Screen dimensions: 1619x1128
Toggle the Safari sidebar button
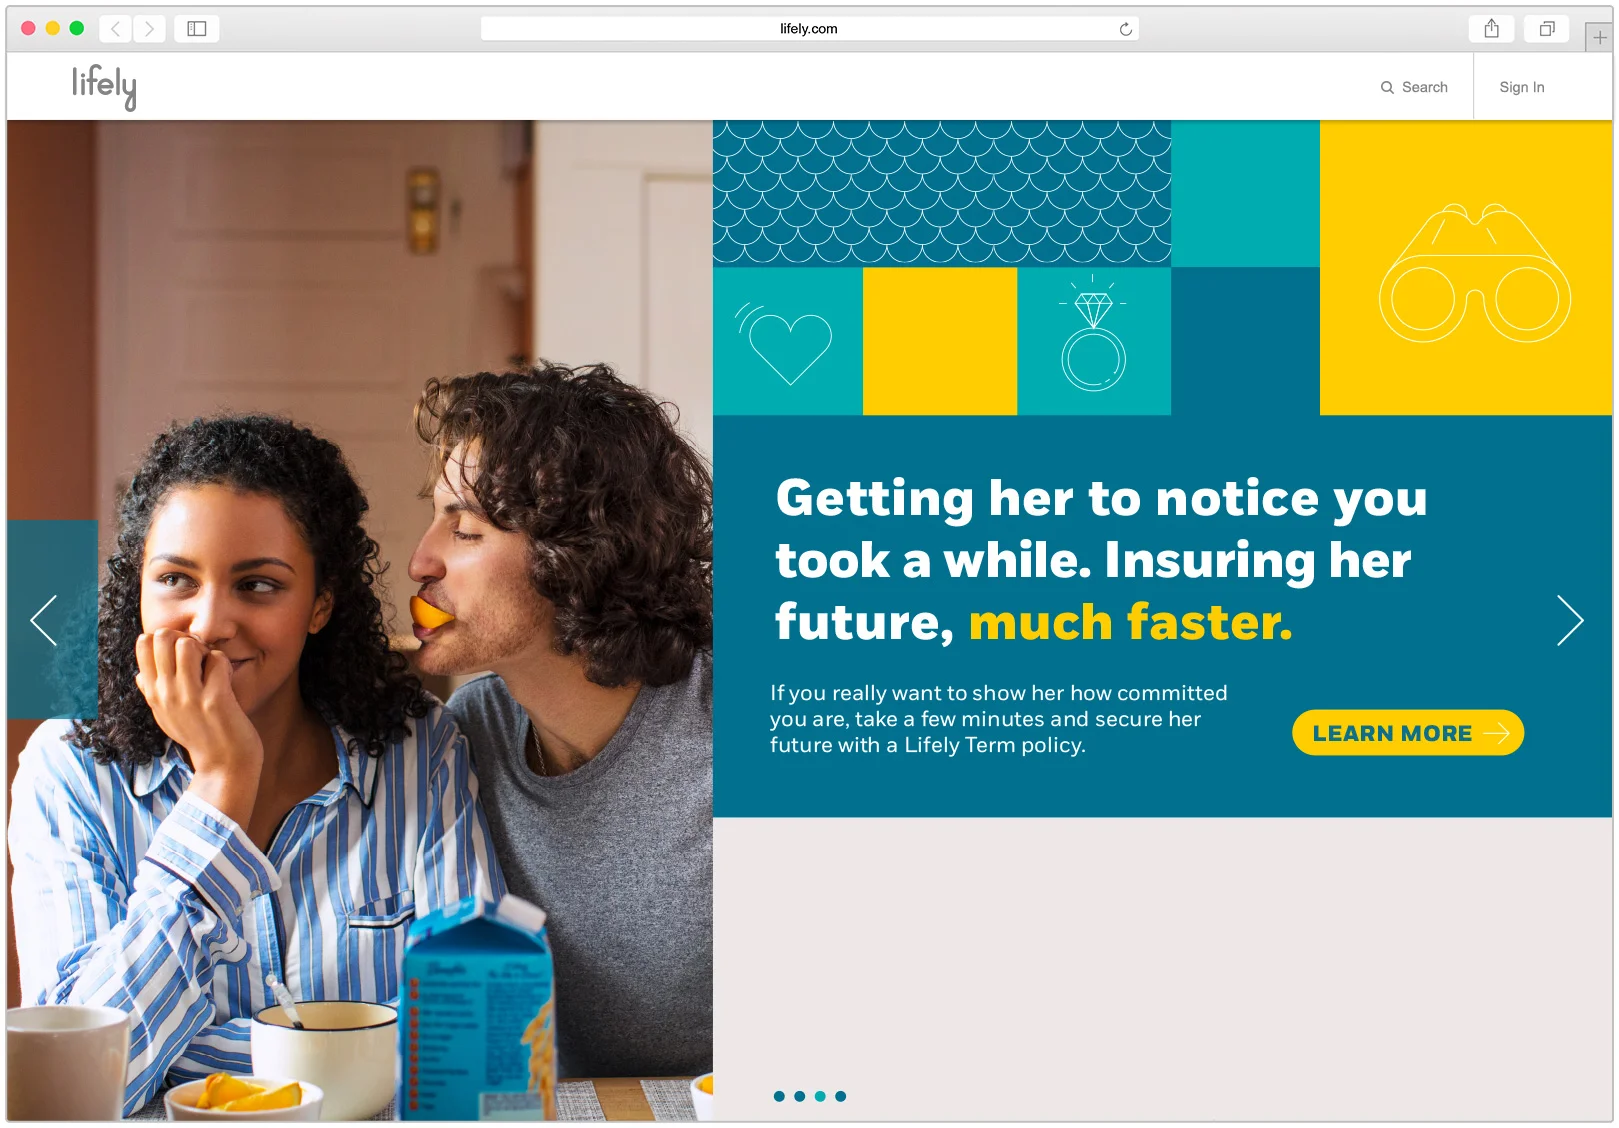[x=197, y=29]
